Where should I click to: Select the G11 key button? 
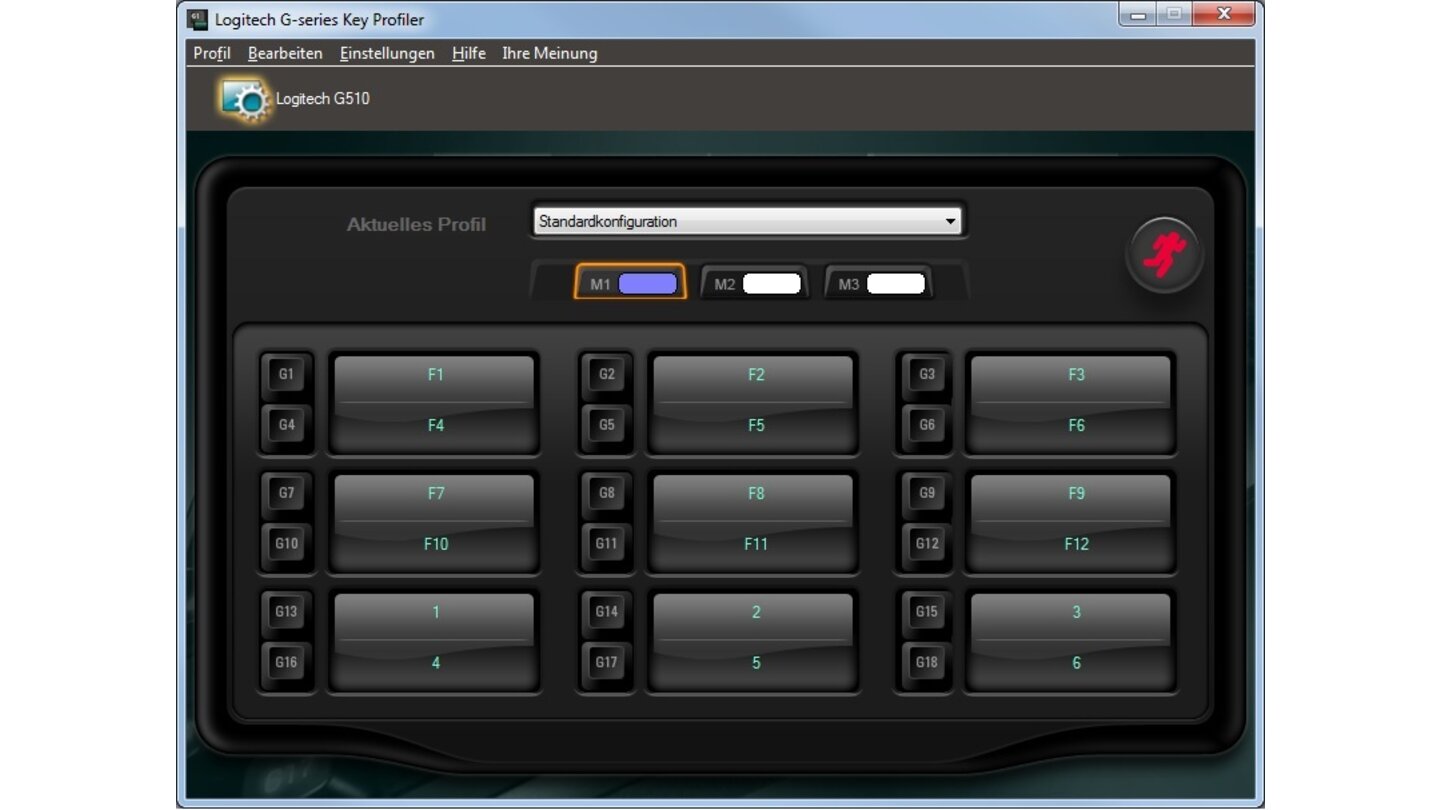pyautogui.click(x=607, y=544)
